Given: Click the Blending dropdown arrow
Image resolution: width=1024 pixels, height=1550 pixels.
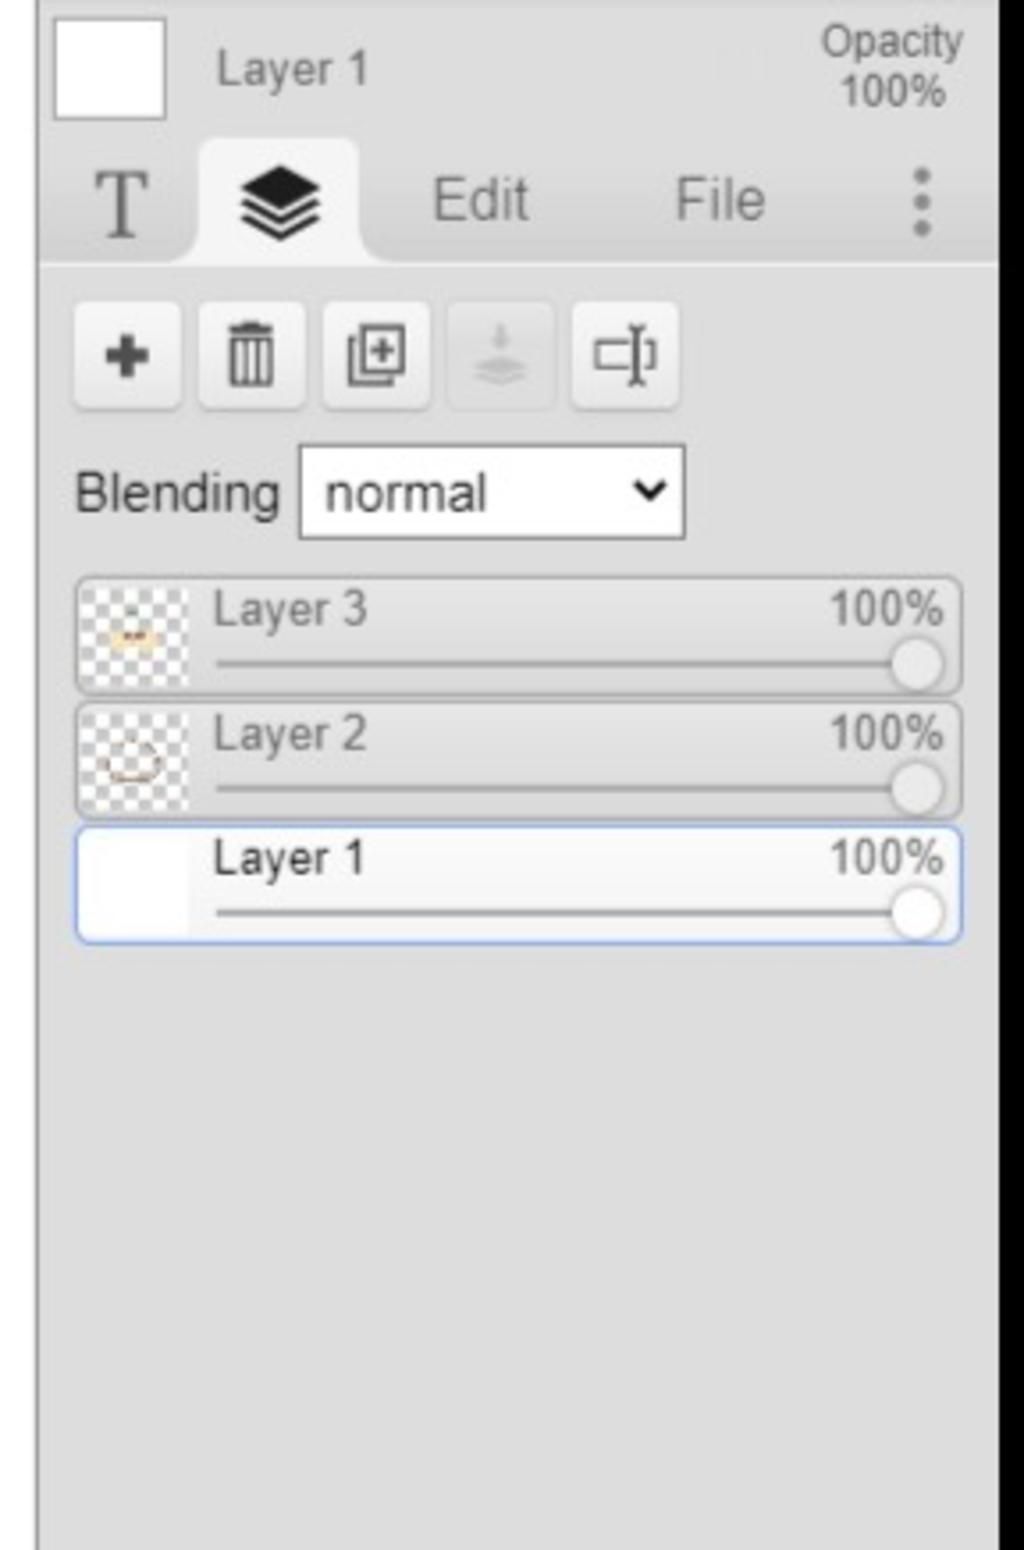Looking at the screenshot, I should tap(649, 491).
